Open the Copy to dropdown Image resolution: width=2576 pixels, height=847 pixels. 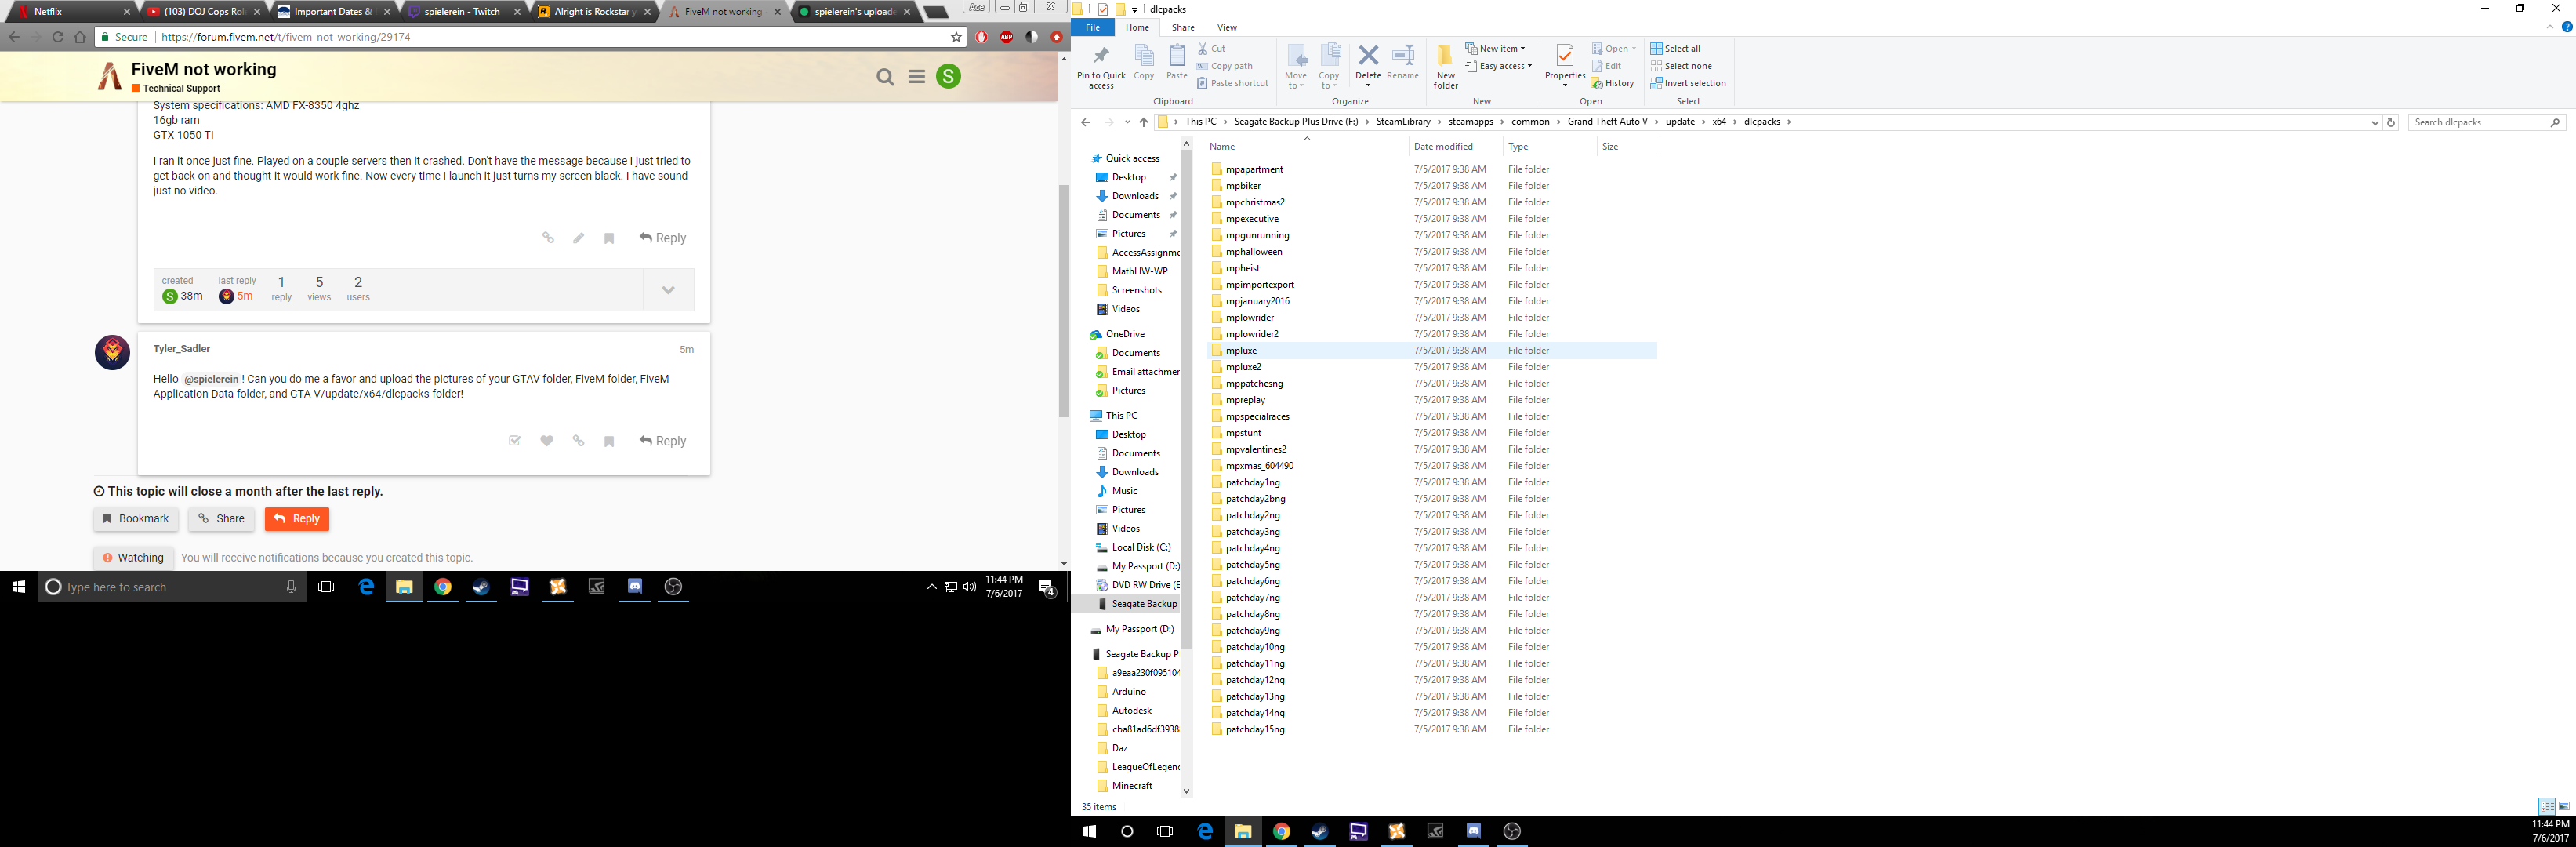1329,67
